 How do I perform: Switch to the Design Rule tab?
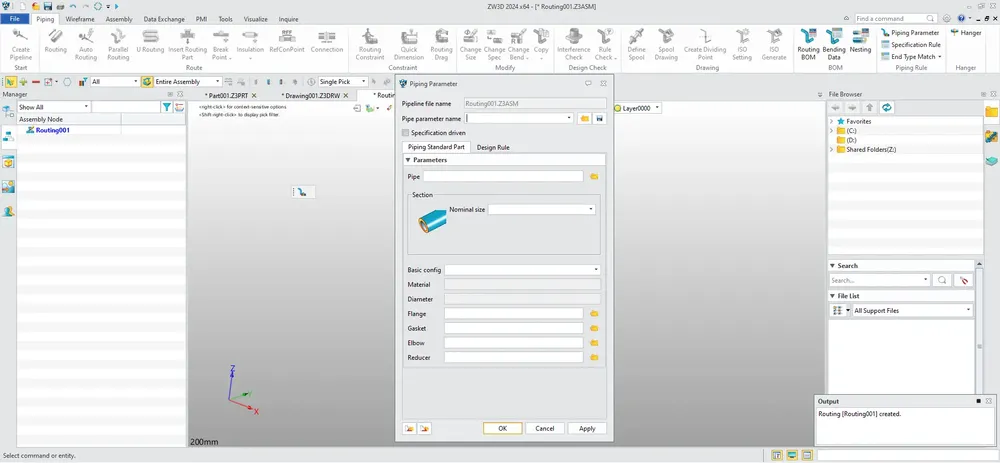(493, 147)
